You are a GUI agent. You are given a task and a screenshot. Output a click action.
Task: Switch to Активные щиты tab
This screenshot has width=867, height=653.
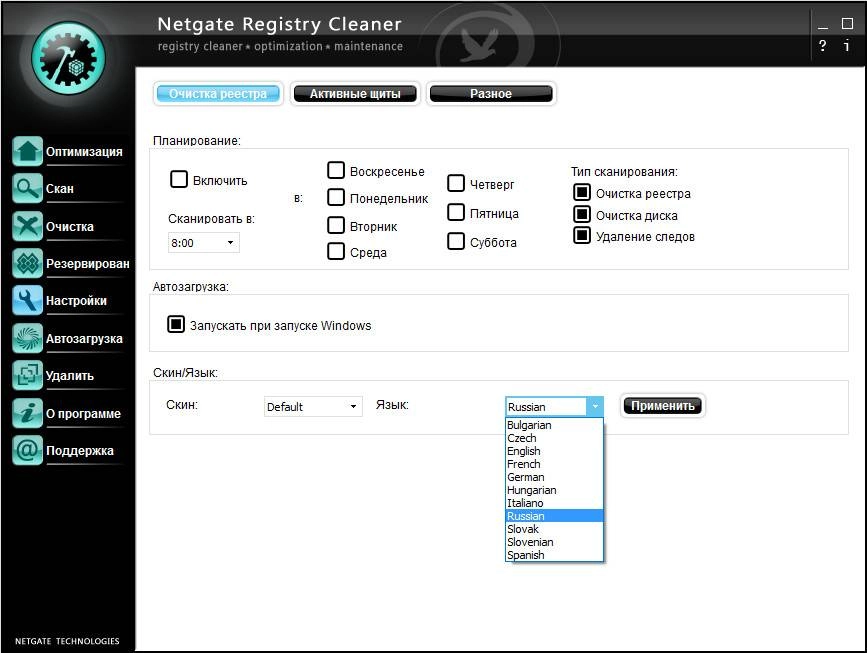click(355, 93)
